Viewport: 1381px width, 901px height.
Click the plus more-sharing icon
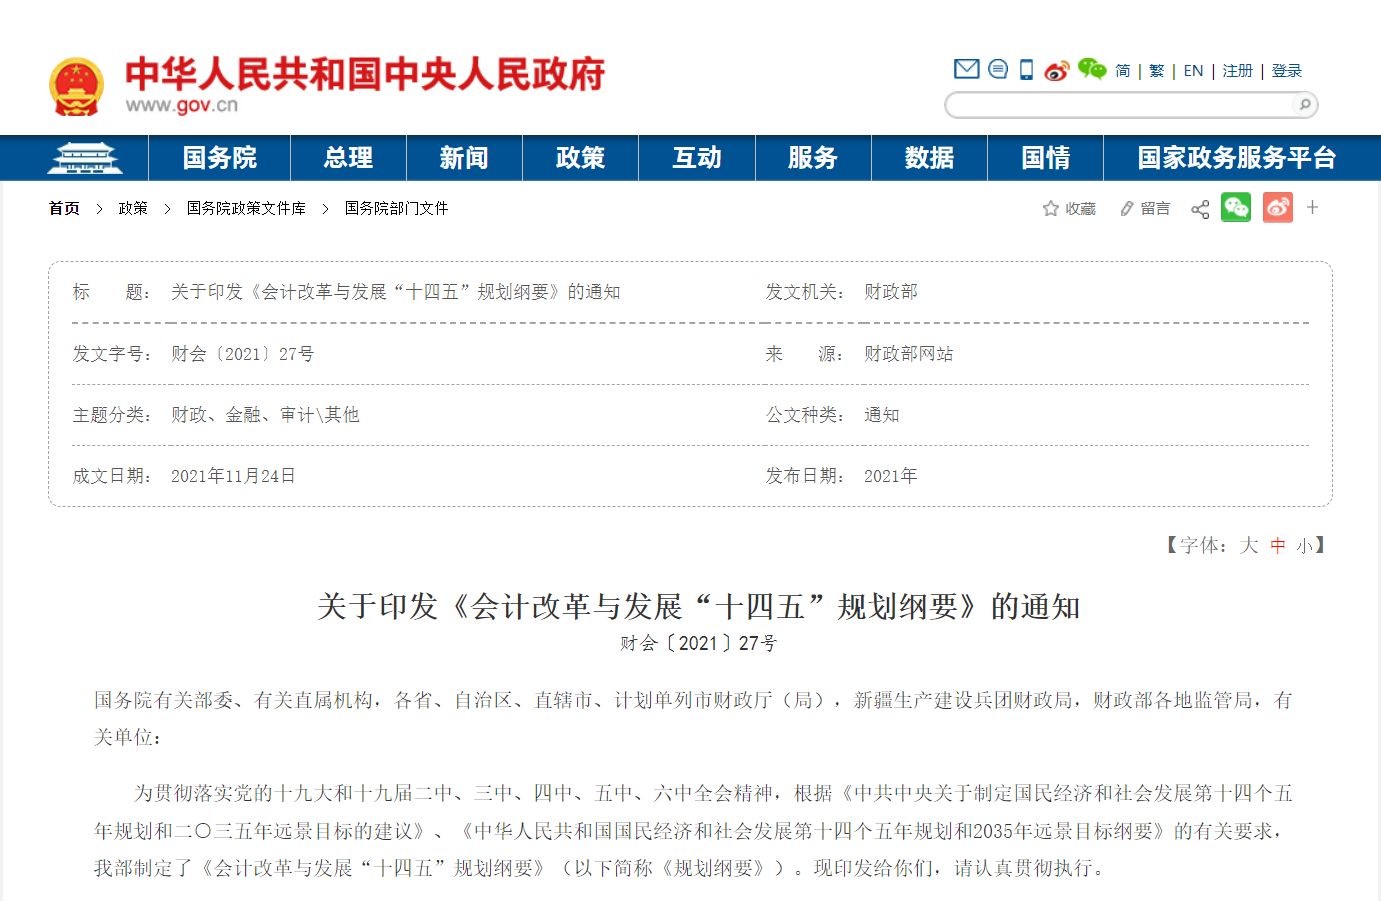tap(1313, 207)
